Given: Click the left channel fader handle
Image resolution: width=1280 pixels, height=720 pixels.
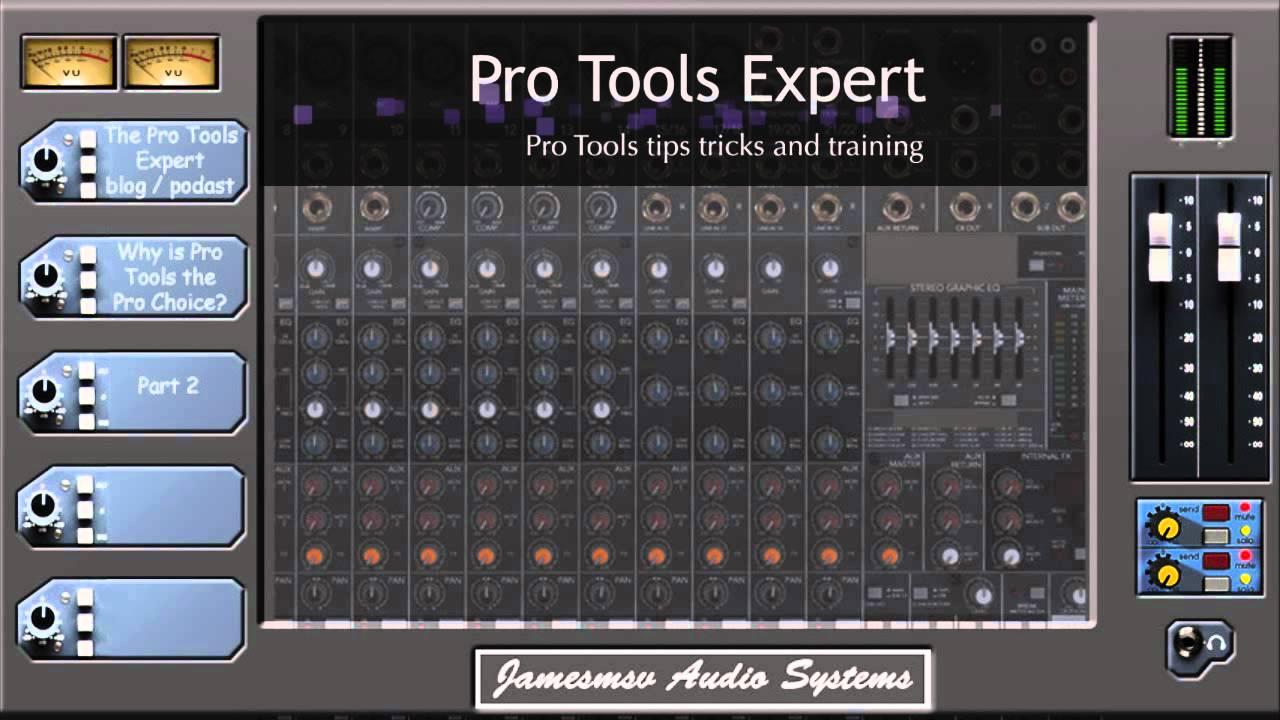Looking at the screenshot, I should click(1160, 246).
